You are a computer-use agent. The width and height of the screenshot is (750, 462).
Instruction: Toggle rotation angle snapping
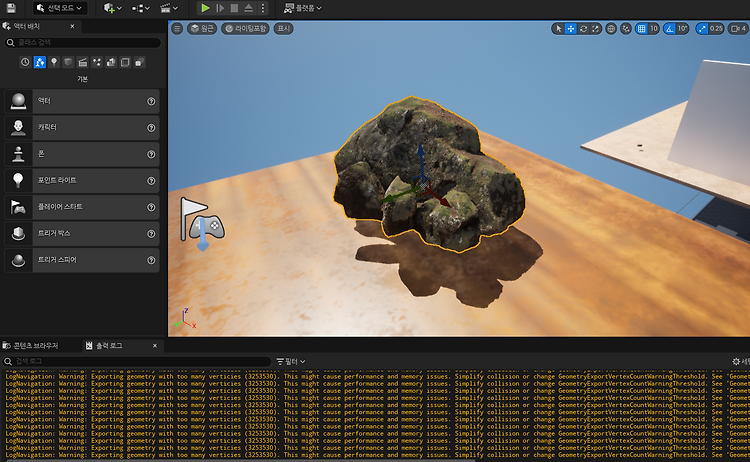click(670, 29)
